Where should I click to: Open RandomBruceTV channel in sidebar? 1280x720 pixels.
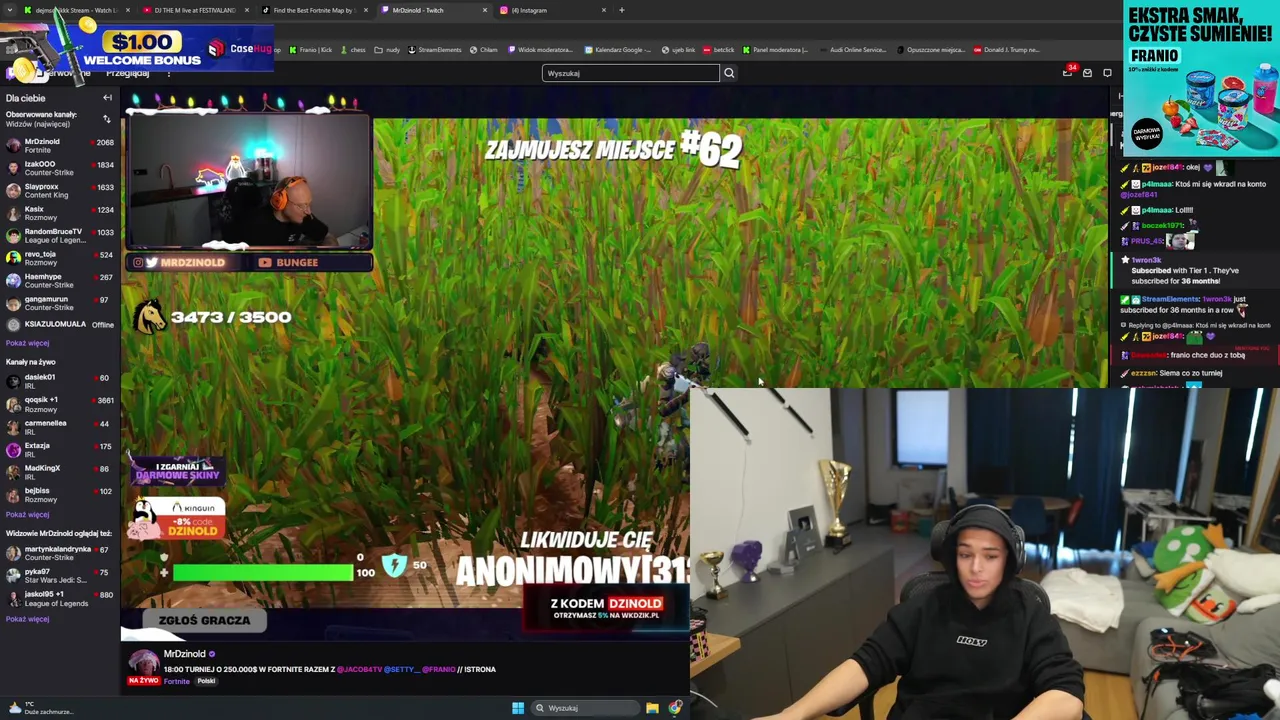[59, 236]
